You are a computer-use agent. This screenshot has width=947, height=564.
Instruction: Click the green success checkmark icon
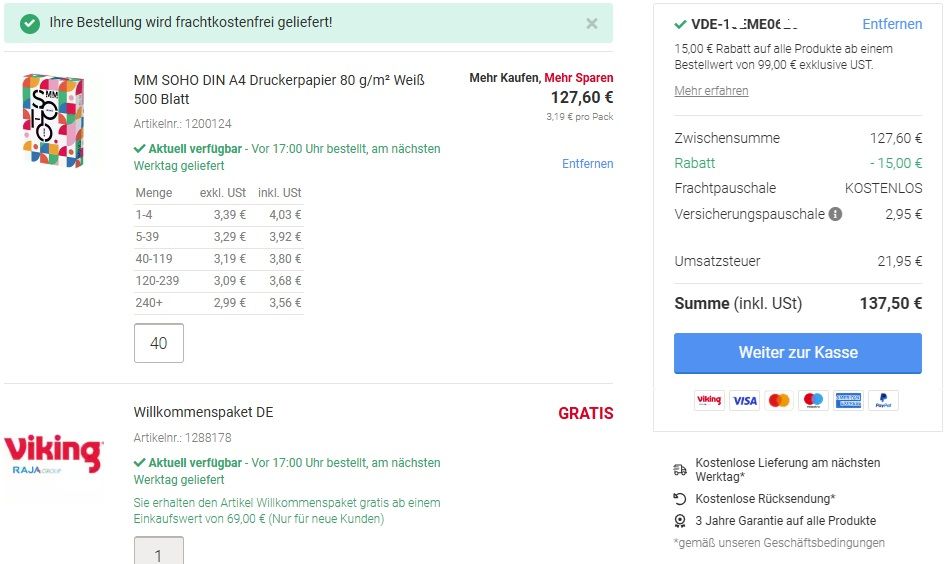point(30,24)
